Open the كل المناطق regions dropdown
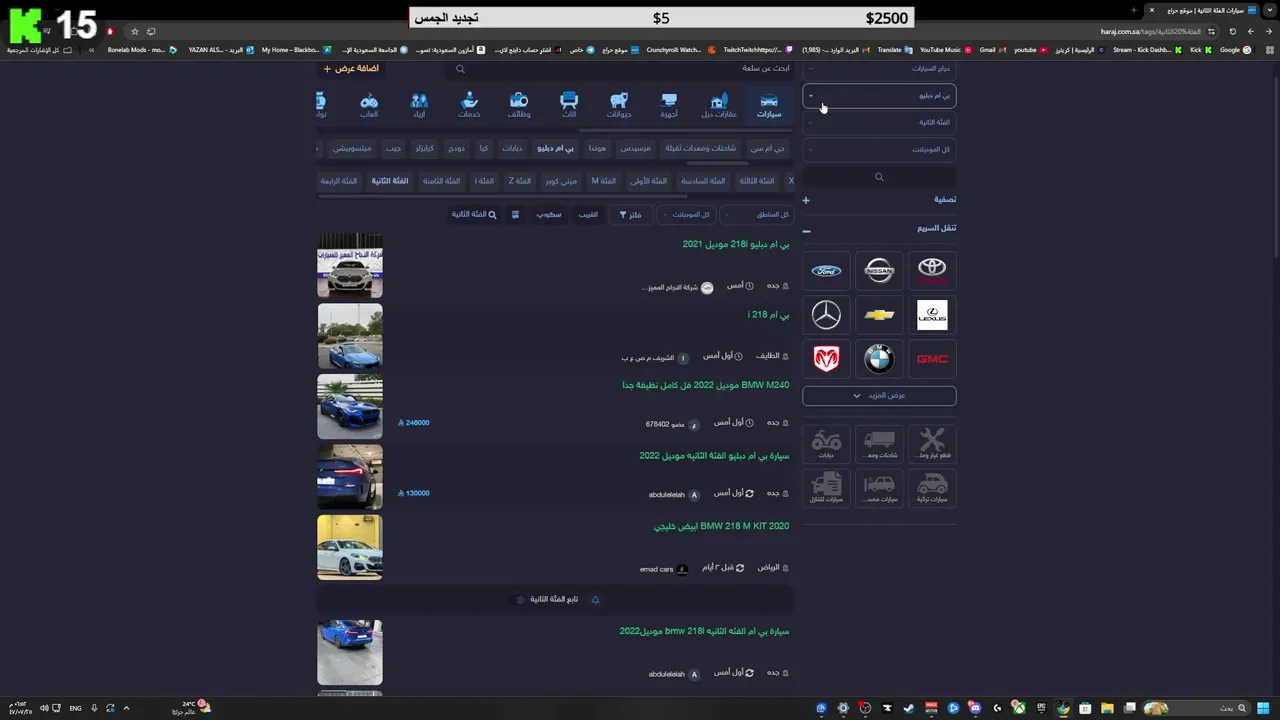The width and height of the screenshot is (1280, 720). [x=759, y=214]
